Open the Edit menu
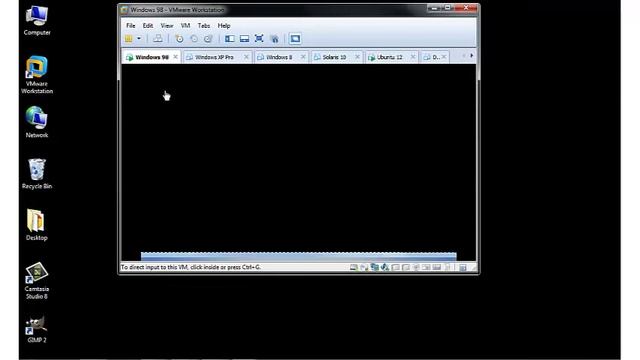This screenshot has height=360, width=640. click(x=148, y=26)
